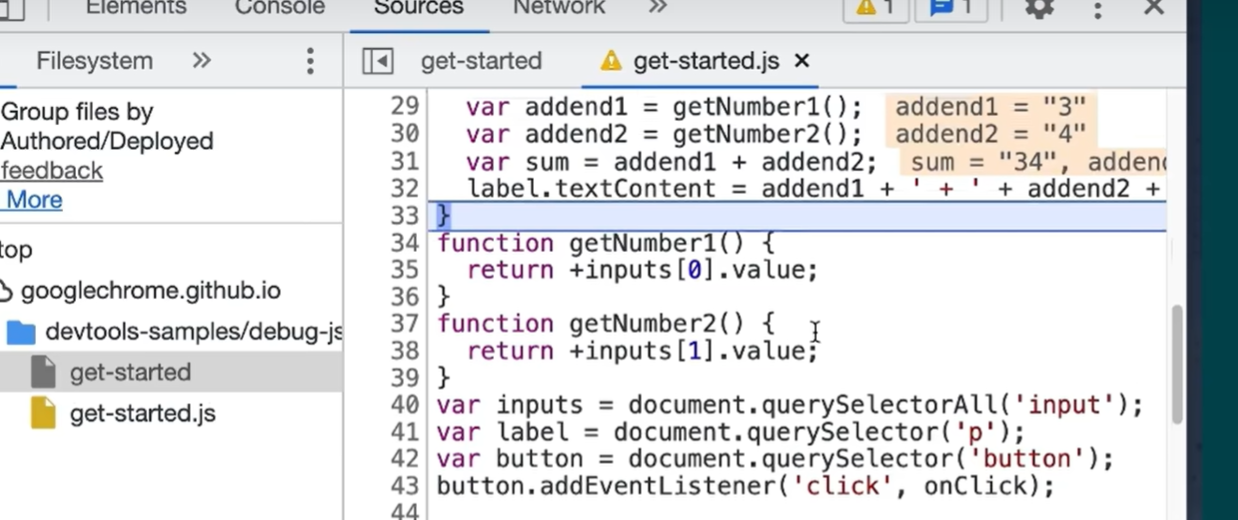
Task: Set breakpoint on line number 30
Action: [404, 134]
